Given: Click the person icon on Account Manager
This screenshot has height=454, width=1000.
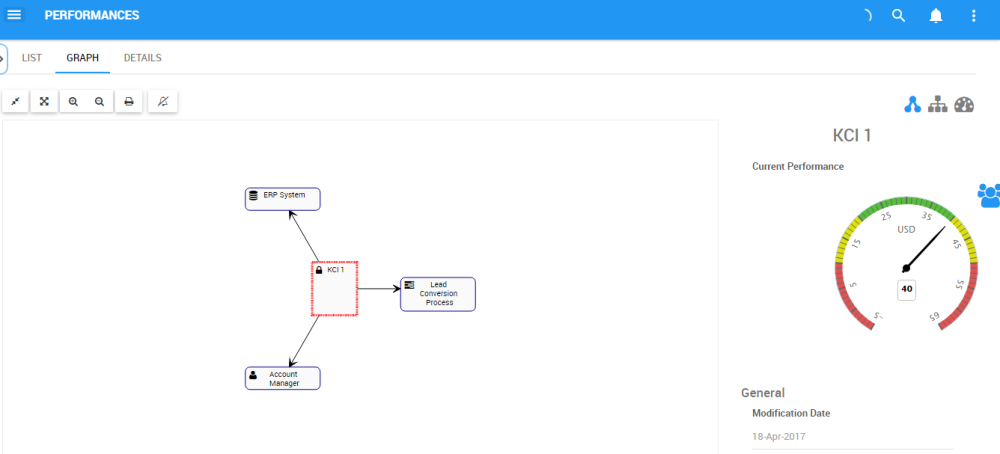Looking at the screenshot, I should [253, 375].
